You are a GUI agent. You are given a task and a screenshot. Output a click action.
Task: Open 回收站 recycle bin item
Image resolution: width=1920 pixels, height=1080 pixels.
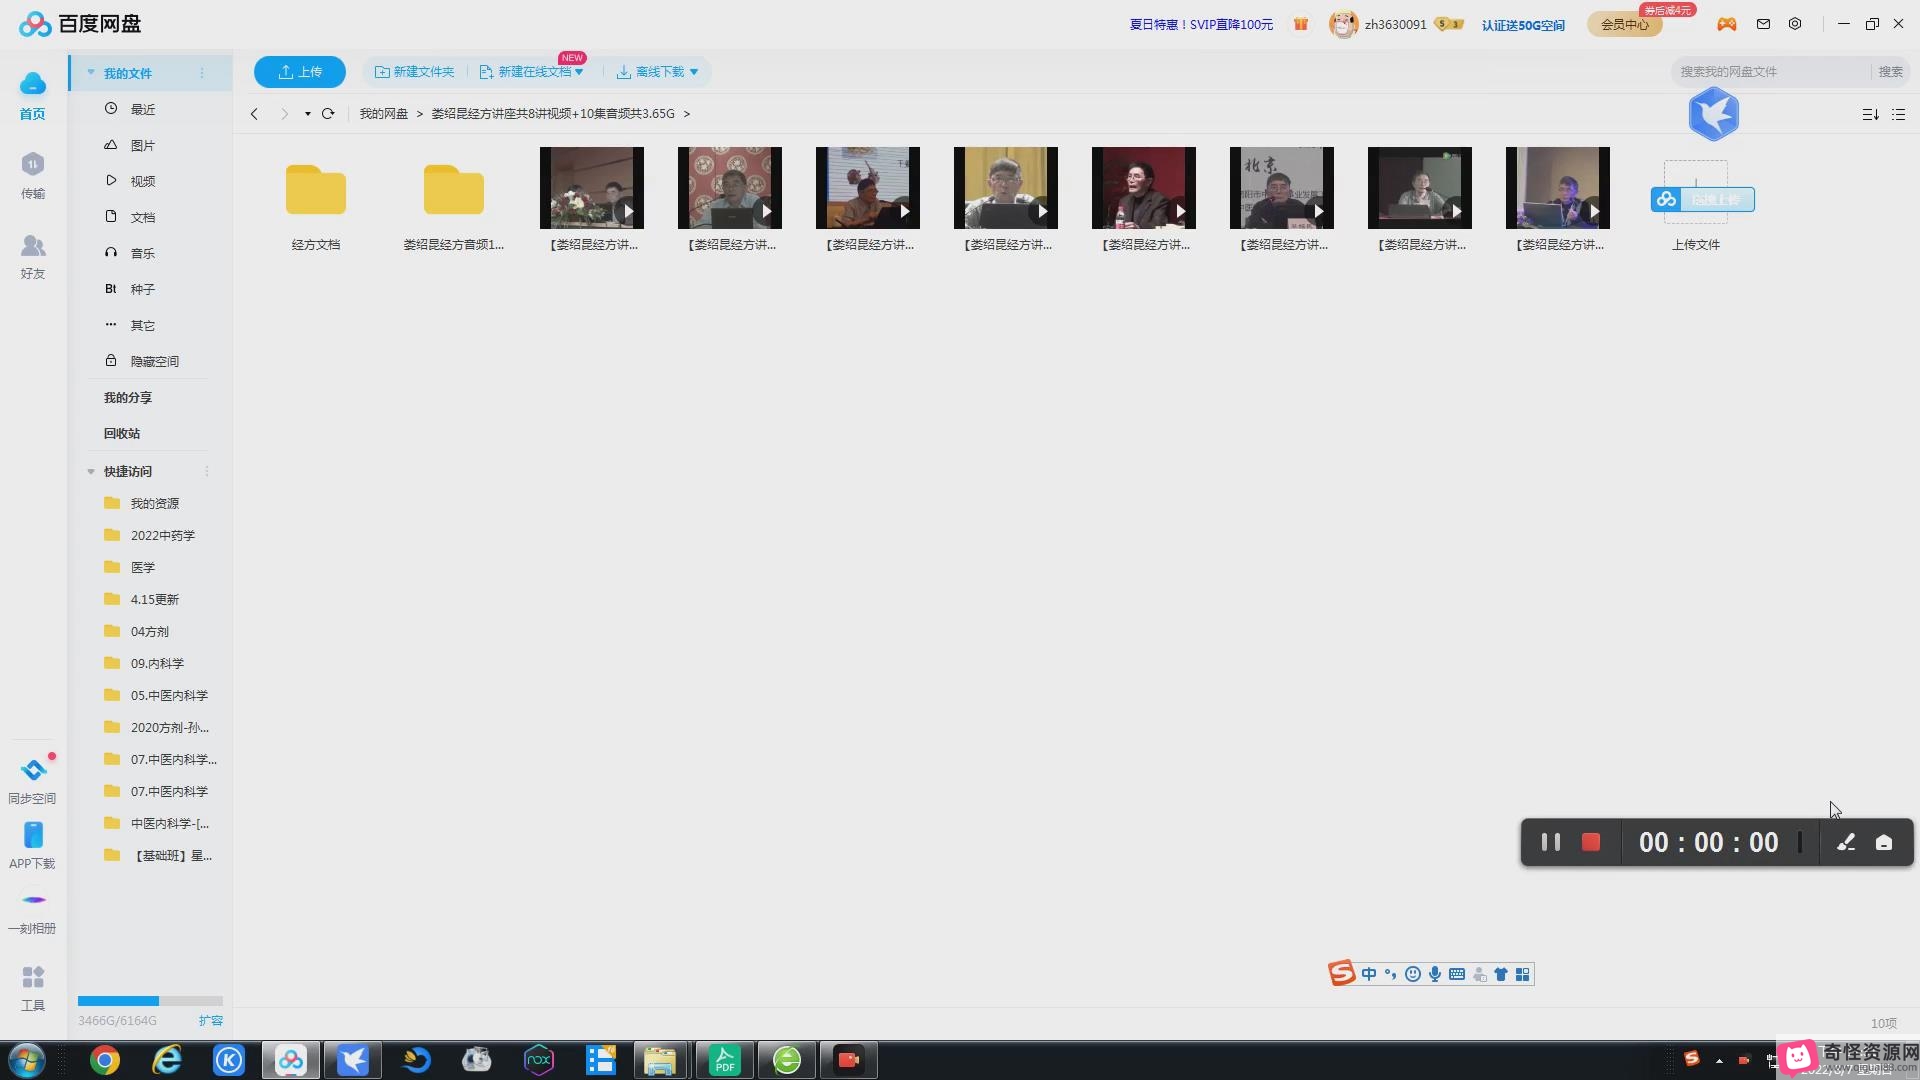click(122, 434)
